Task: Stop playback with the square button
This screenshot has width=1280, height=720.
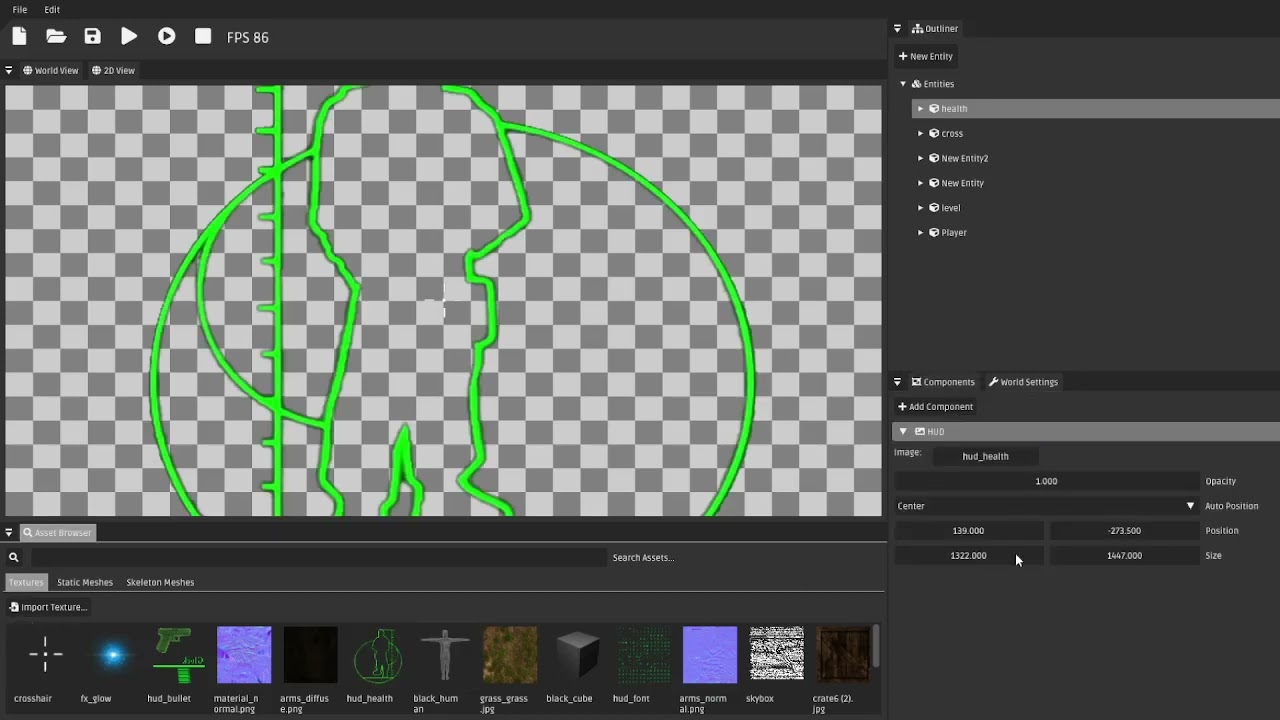Action: tap(203, 37)
